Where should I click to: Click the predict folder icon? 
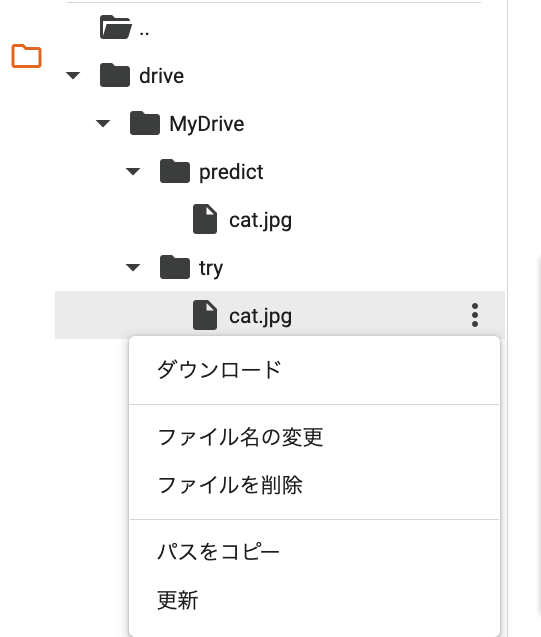pyautogui.click(x=175, y=171)
